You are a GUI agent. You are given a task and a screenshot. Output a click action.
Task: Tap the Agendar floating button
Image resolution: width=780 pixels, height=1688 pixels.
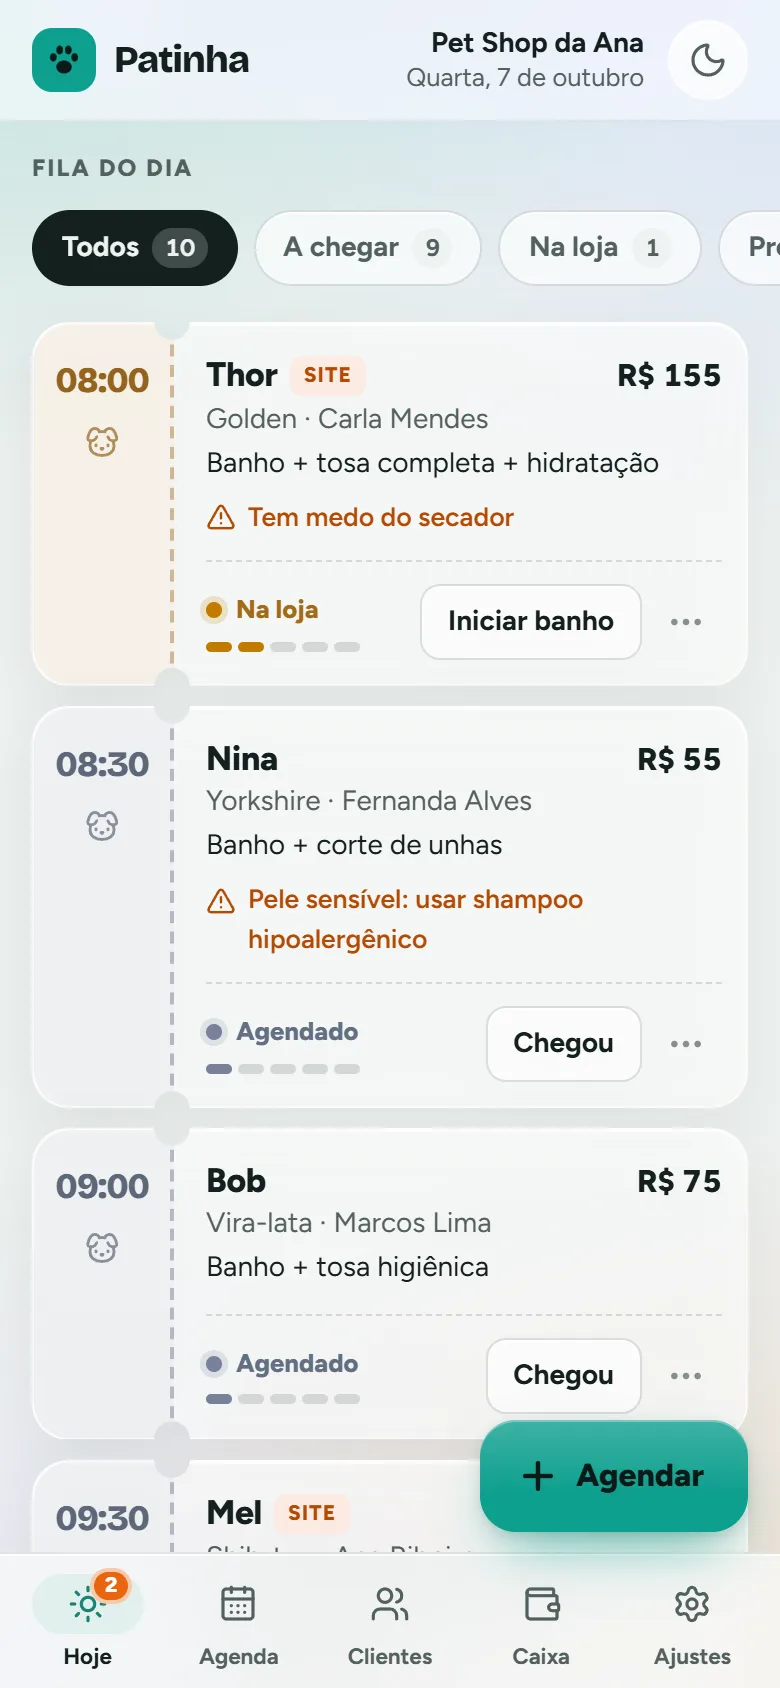coord(614,1476)
